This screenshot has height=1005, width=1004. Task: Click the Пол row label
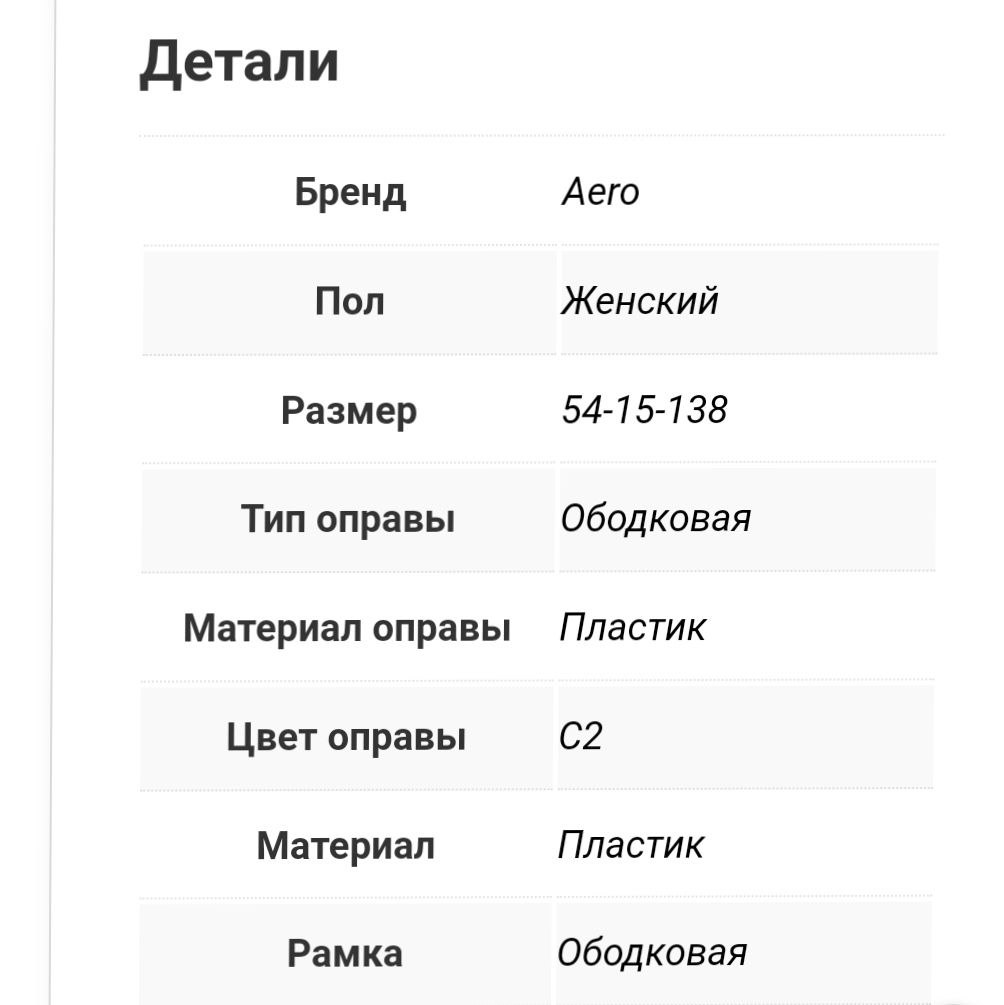tap(350, 300)
